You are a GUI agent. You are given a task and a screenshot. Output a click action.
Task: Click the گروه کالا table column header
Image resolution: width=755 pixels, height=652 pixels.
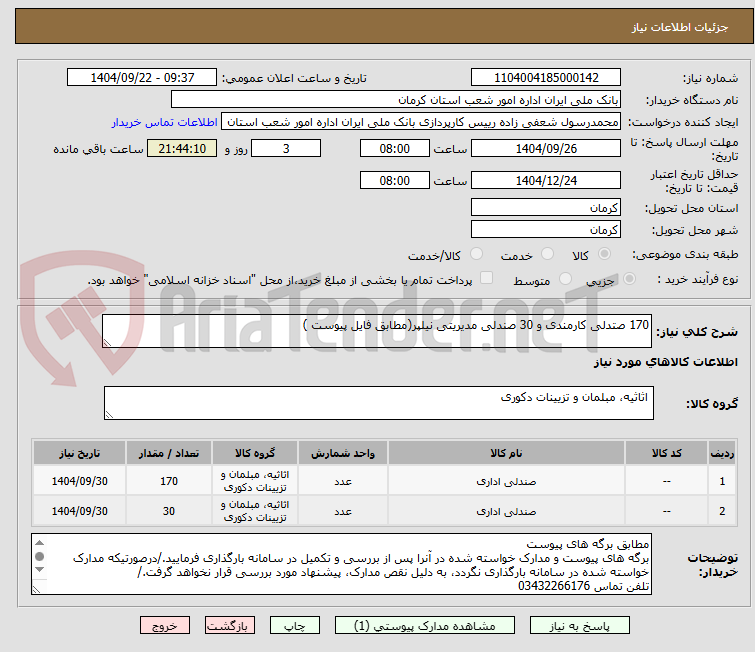(x=255, y=453)
